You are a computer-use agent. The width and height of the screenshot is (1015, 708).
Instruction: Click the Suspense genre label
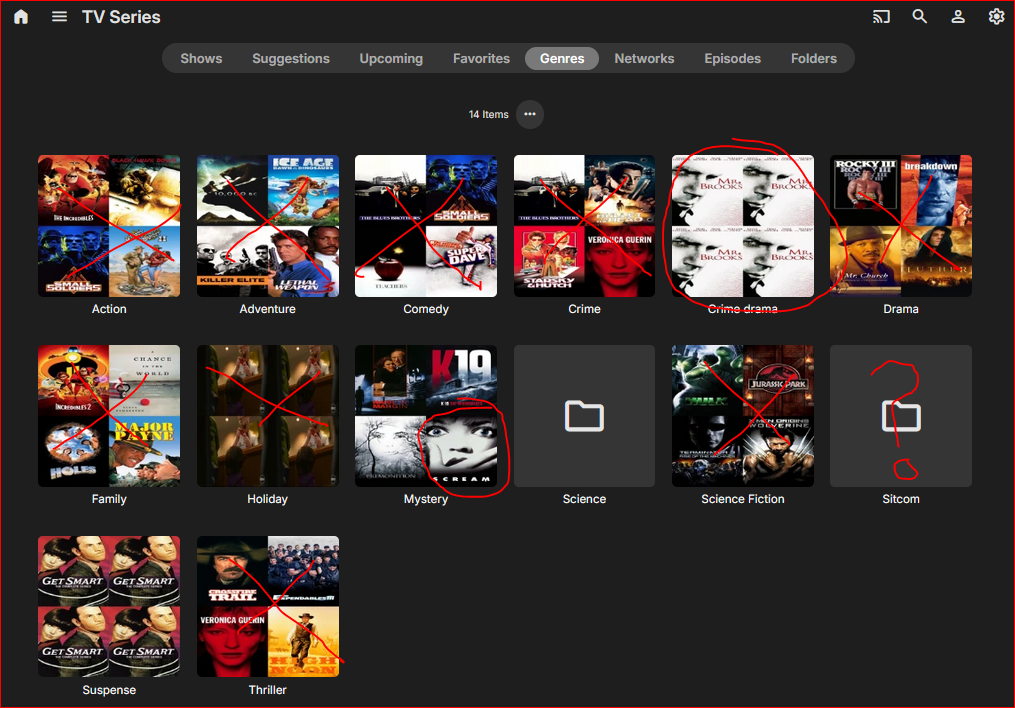tap(109, 690)
